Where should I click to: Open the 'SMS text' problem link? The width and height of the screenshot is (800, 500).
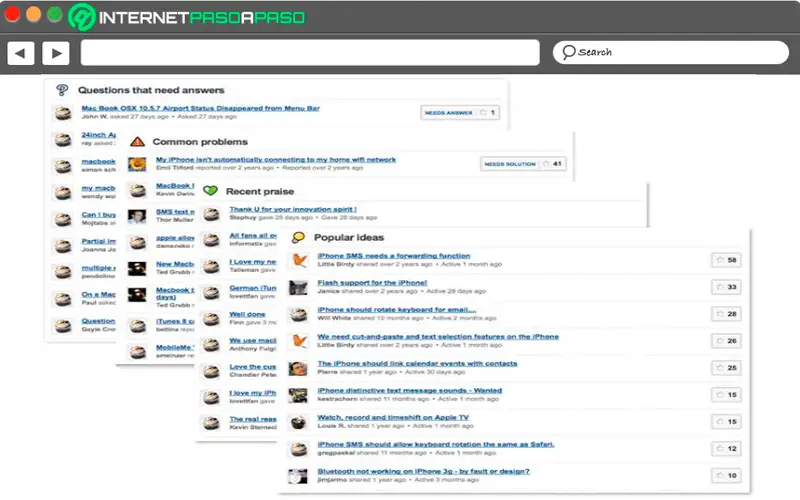(175, 212)
